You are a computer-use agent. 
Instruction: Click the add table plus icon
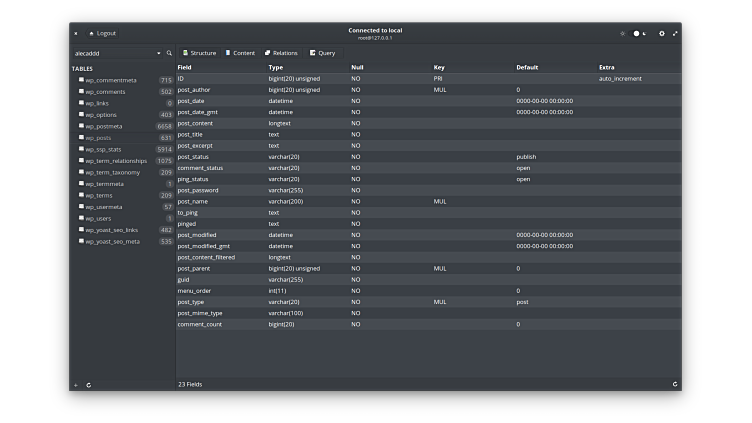pos(75,384)
